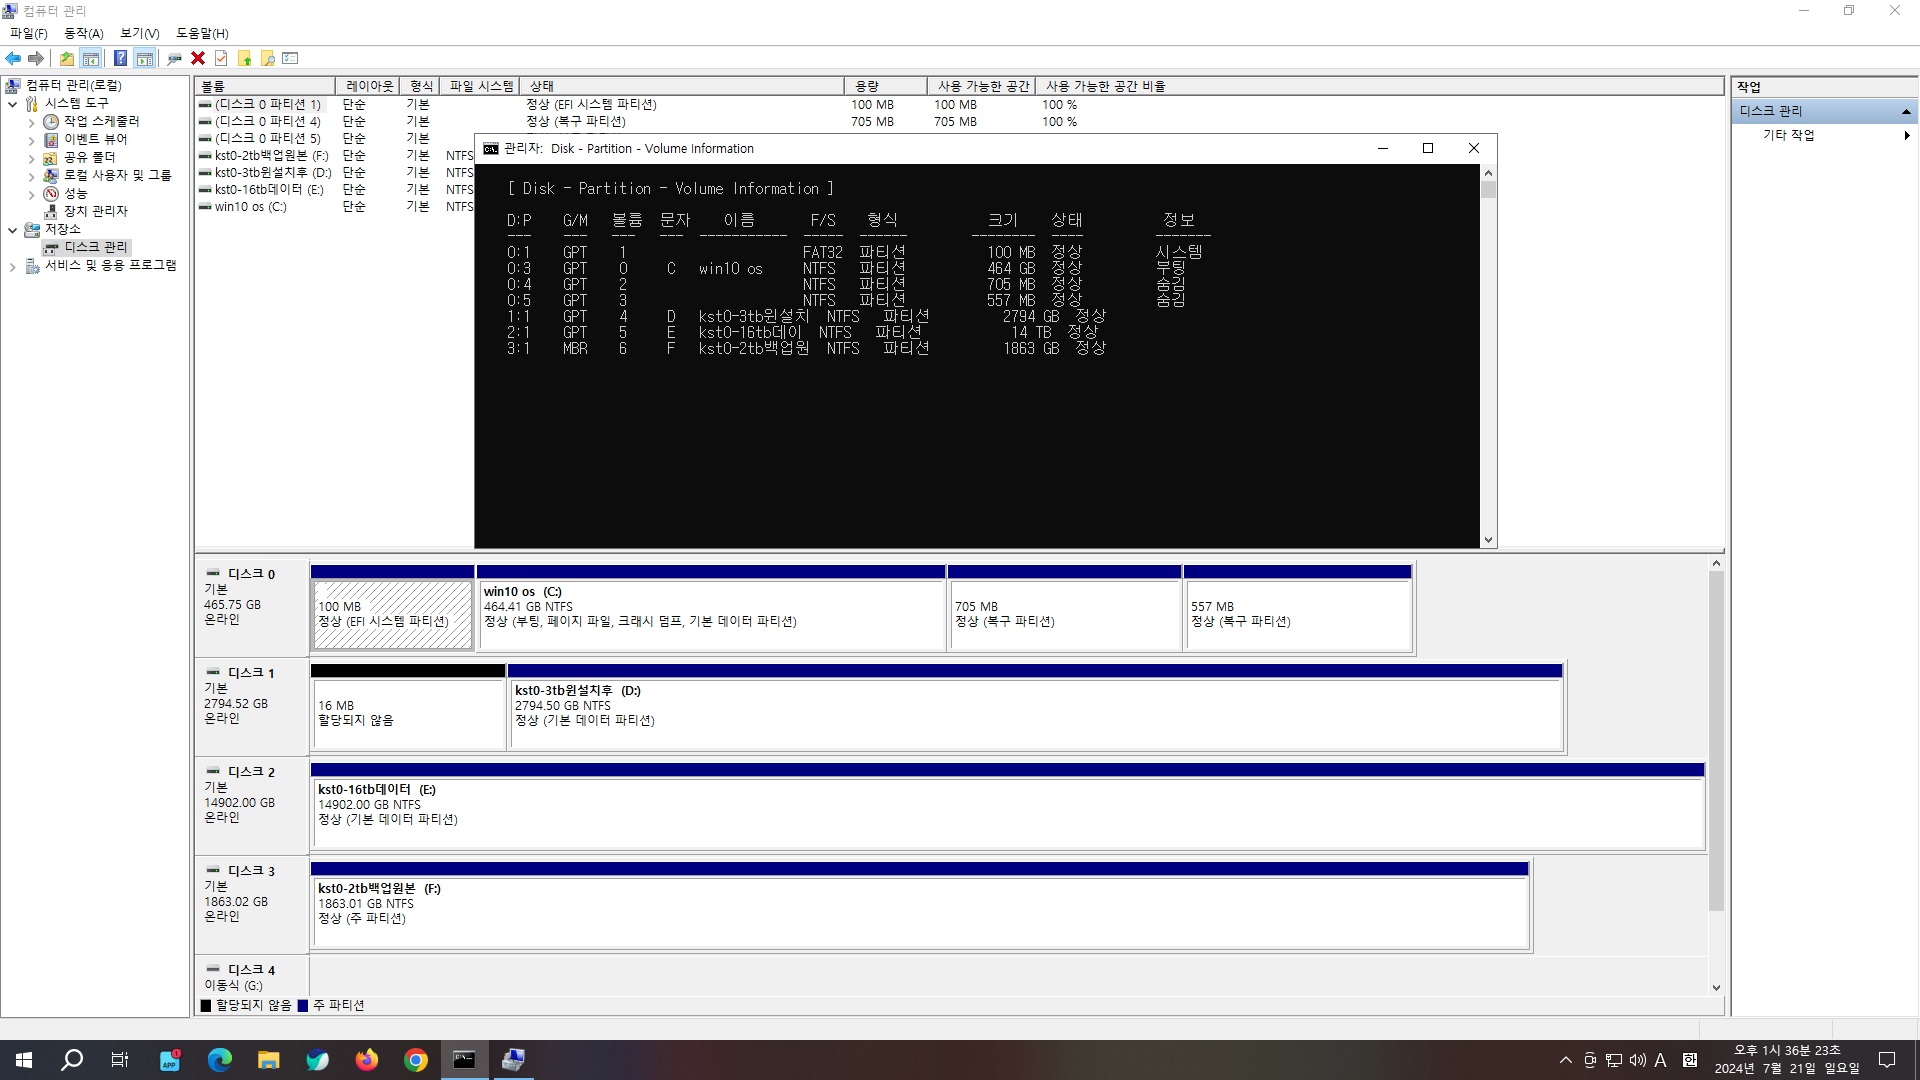Image resolution: width=1920 pixels, height=1080 pixels.
Task: Collapse the 저장소 tree node
Action: [x=12, y=230]
